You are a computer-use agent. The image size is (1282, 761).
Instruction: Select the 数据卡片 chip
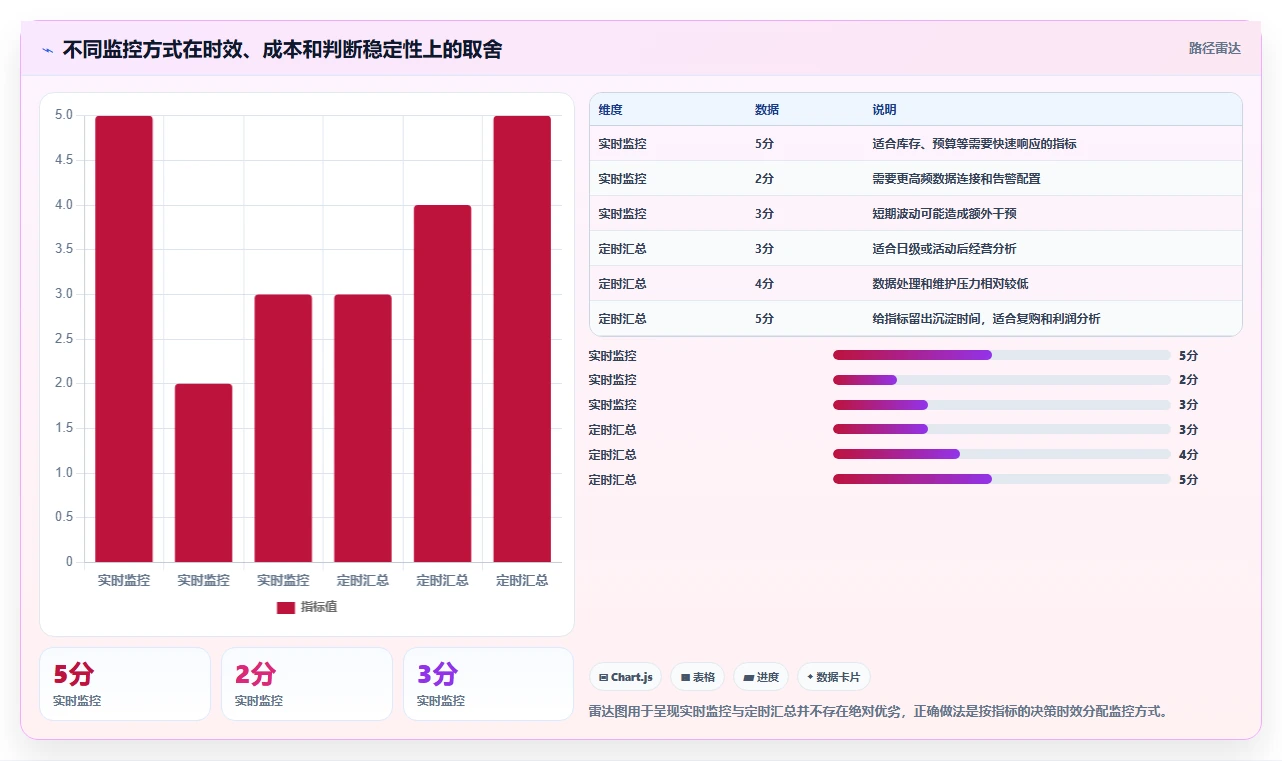(834, 677)
